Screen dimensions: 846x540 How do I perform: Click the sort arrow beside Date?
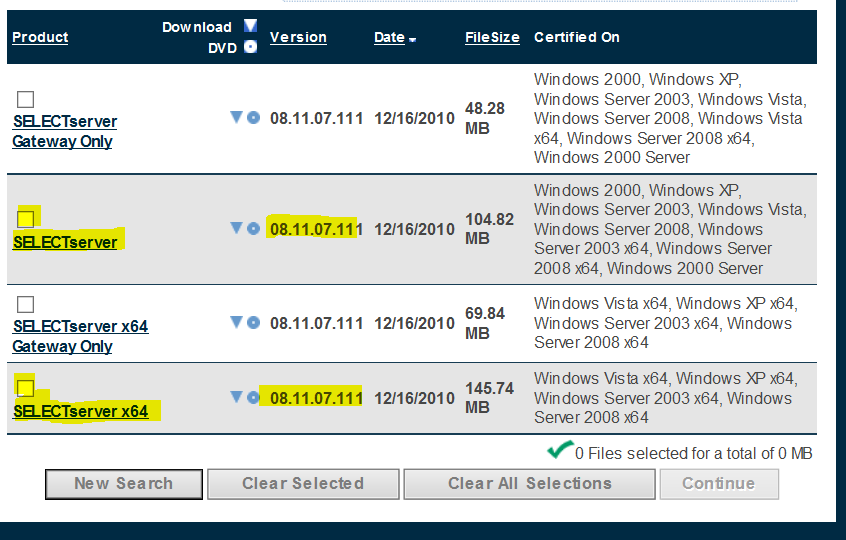point(413,40)
